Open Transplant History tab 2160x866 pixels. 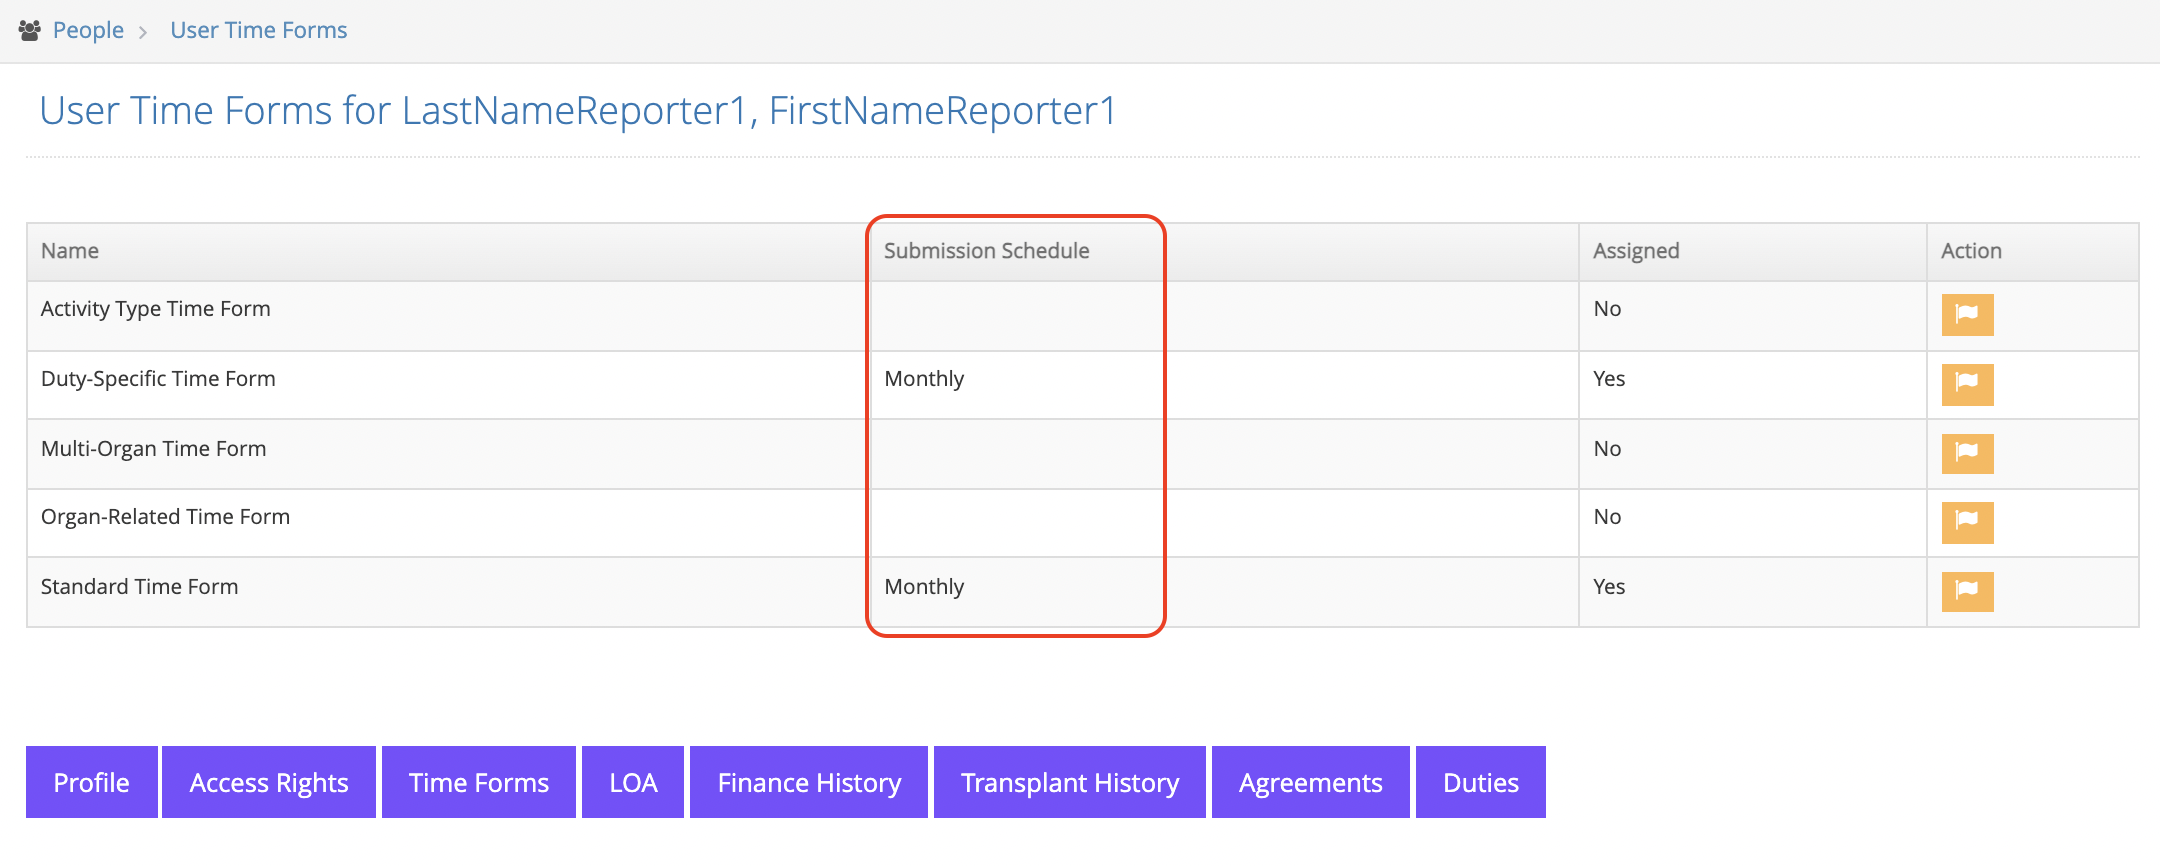1070,782
